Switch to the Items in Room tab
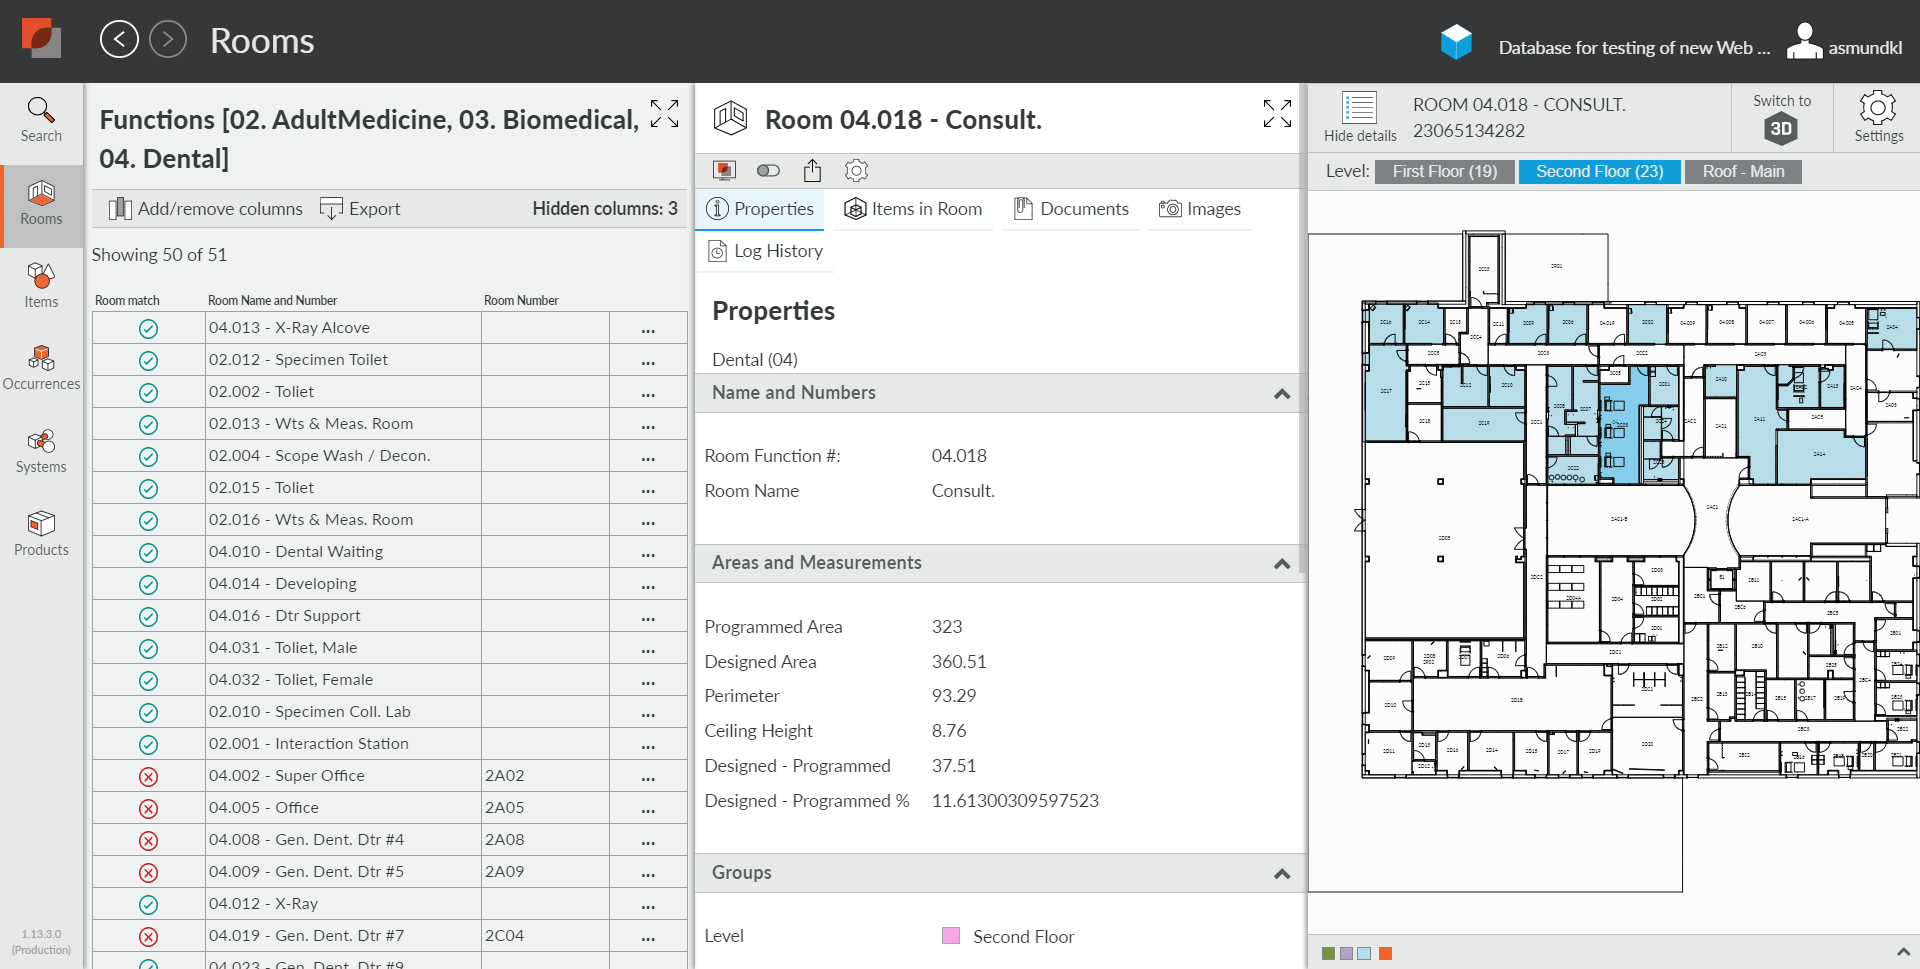 click(x=913, y=209)
